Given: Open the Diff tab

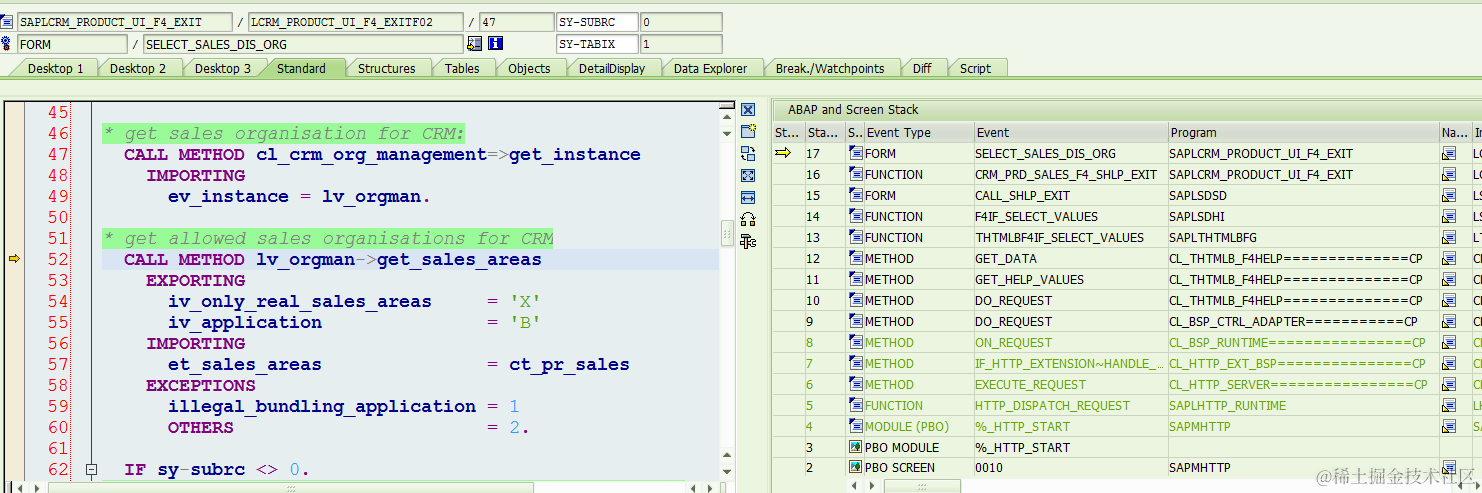Looking at the screenshot, I should coord(922,69).
